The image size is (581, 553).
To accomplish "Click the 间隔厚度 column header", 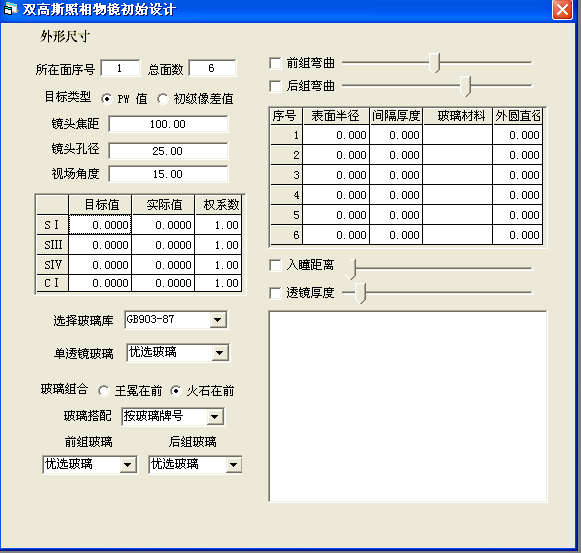I will click(x=396, y=116).
